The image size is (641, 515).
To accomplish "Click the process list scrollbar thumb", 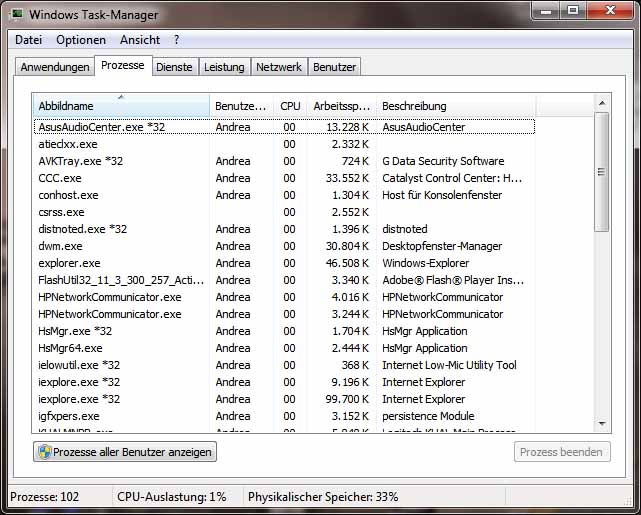I will 602,172.
